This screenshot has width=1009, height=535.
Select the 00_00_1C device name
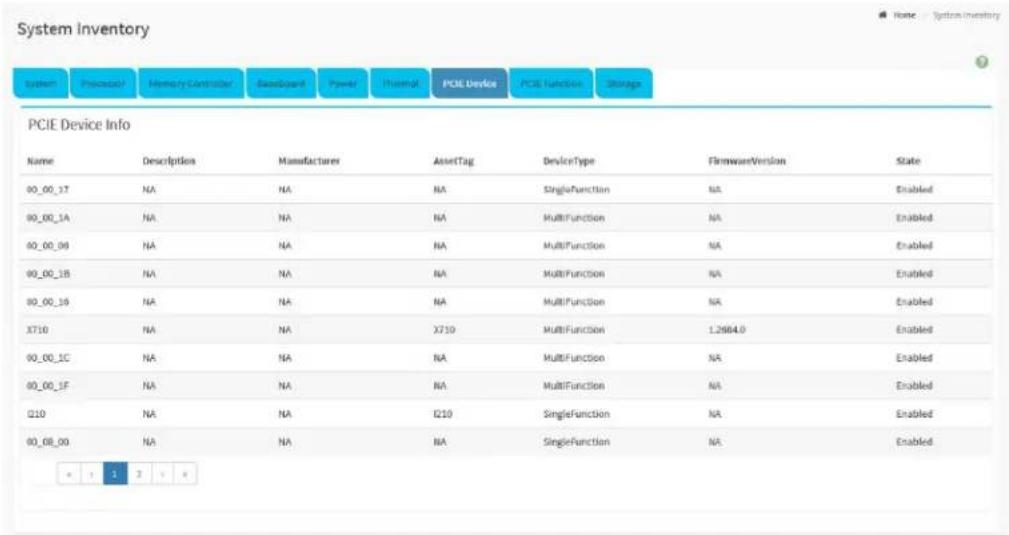tap(48, 358)
